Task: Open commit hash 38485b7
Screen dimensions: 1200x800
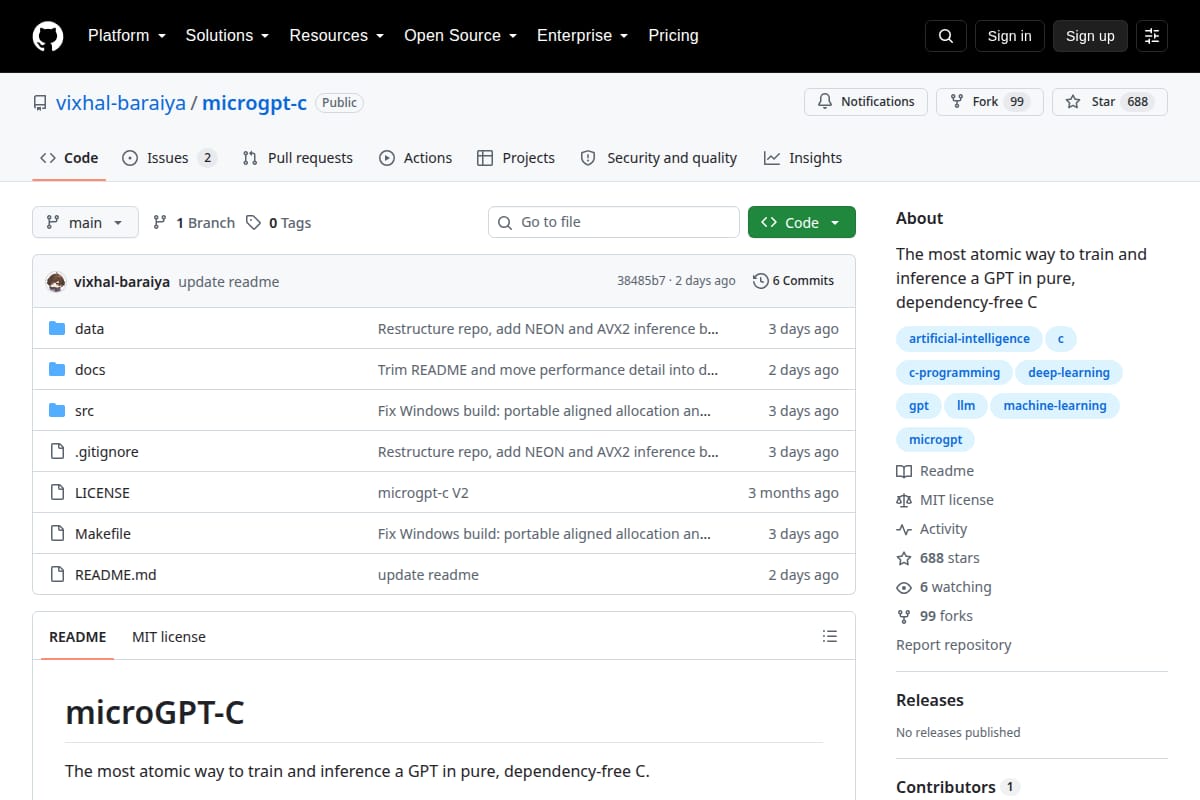Action: [x=641, y=281]
